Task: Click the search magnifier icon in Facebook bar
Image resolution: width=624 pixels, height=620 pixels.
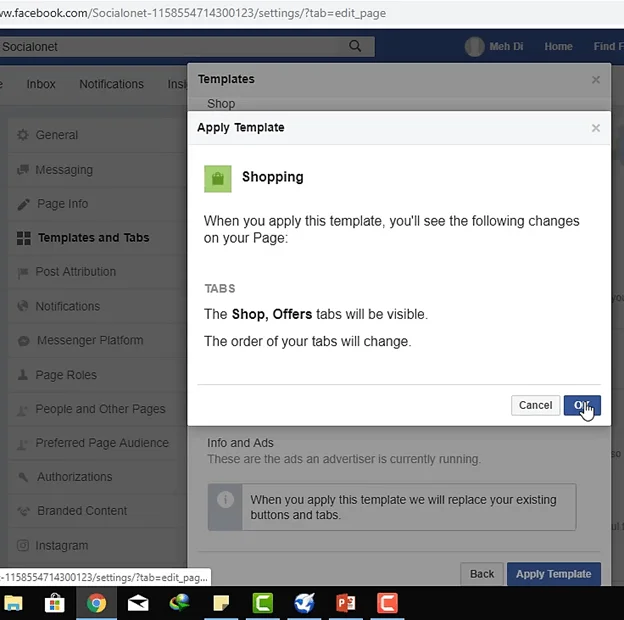Action: (355, 46)
